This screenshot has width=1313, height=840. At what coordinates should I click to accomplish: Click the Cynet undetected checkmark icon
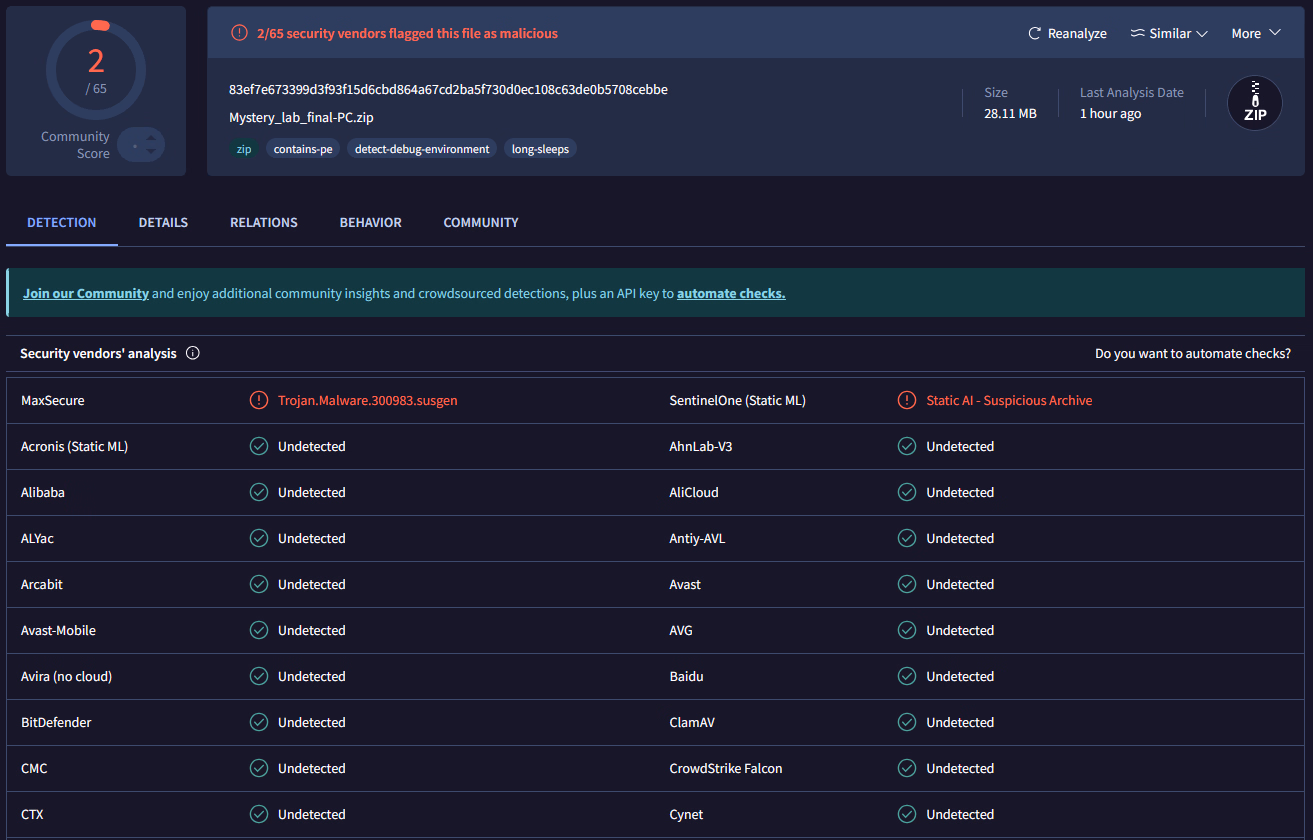tap(907, 814)
